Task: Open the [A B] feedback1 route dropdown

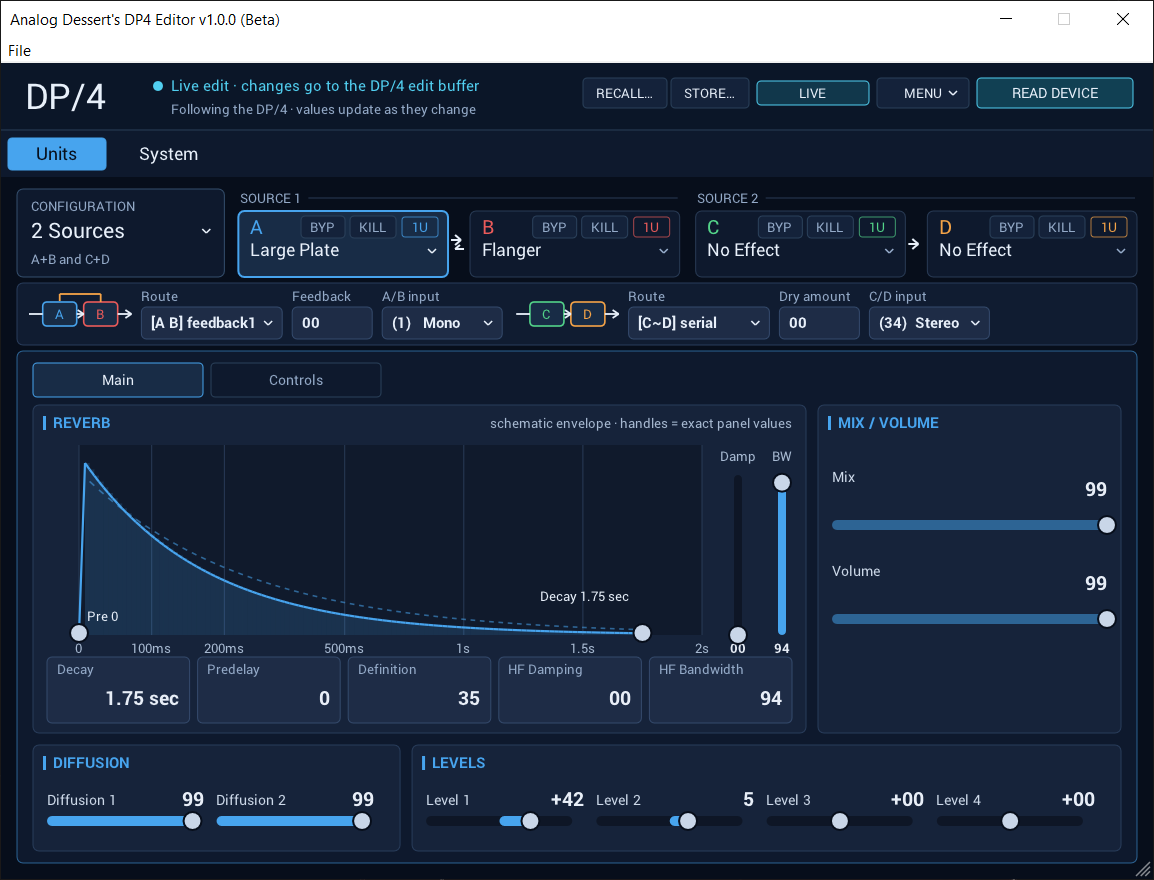Action: click(x=212, y=323)
